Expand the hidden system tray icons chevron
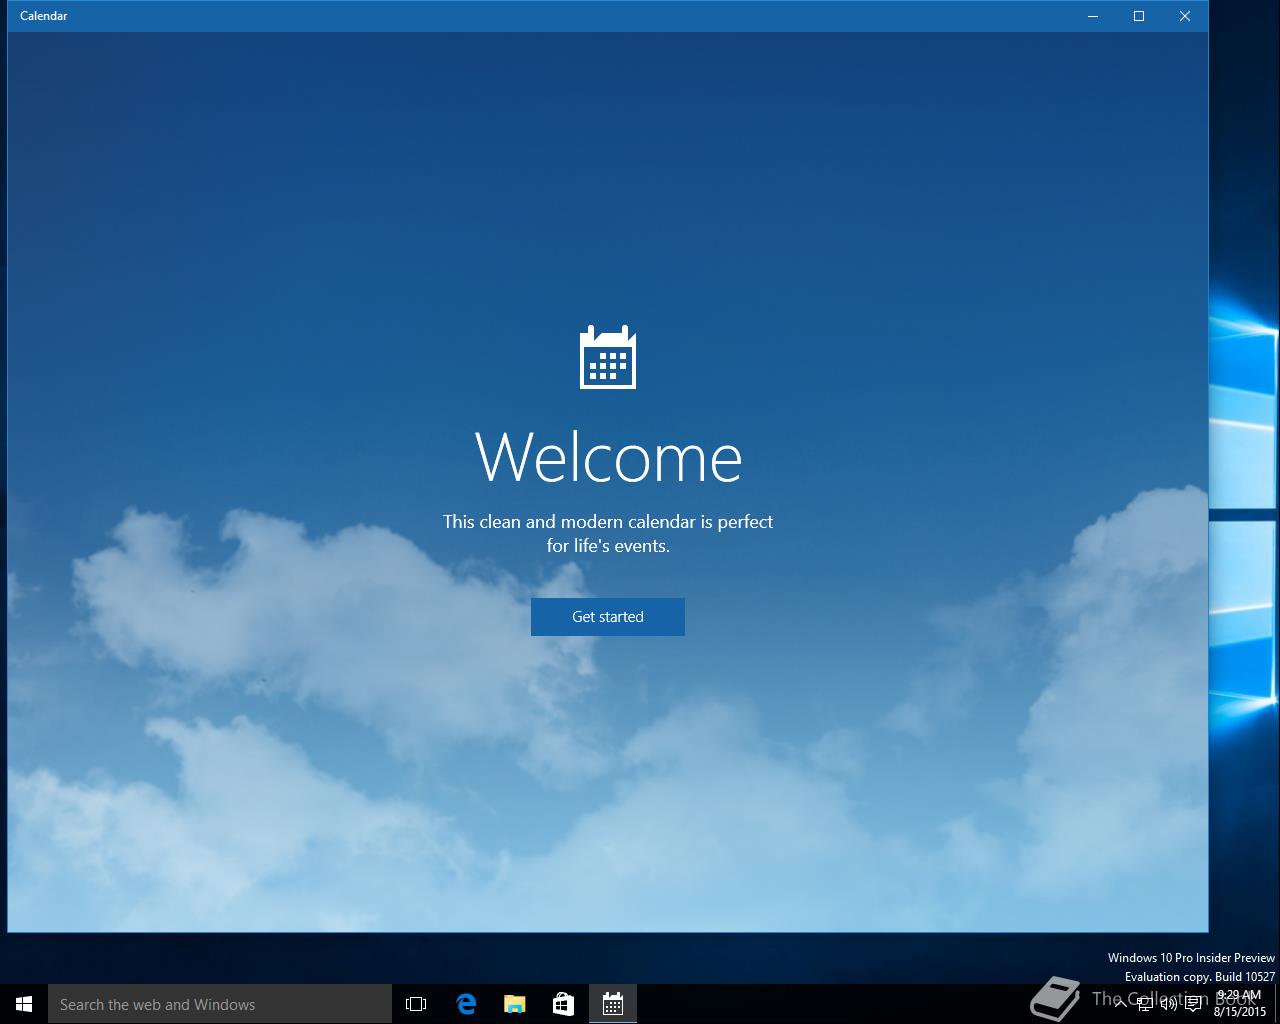Viewport: 1280px width, 1024px height. click(x=1121, y=1004)
